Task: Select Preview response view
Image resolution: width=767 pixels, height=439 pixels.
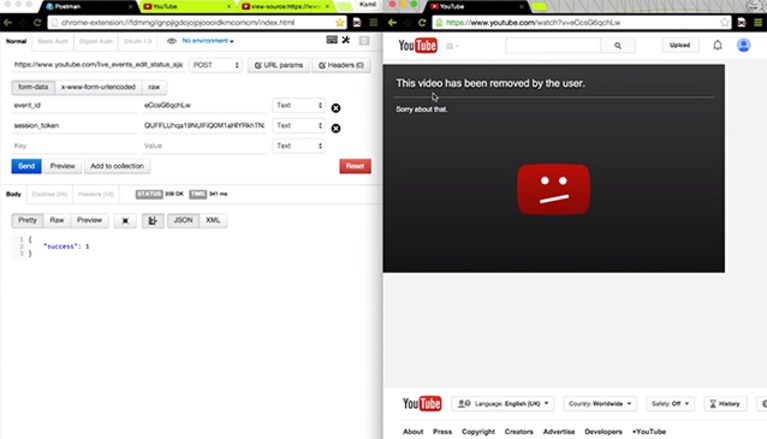Action: point(90,220)
